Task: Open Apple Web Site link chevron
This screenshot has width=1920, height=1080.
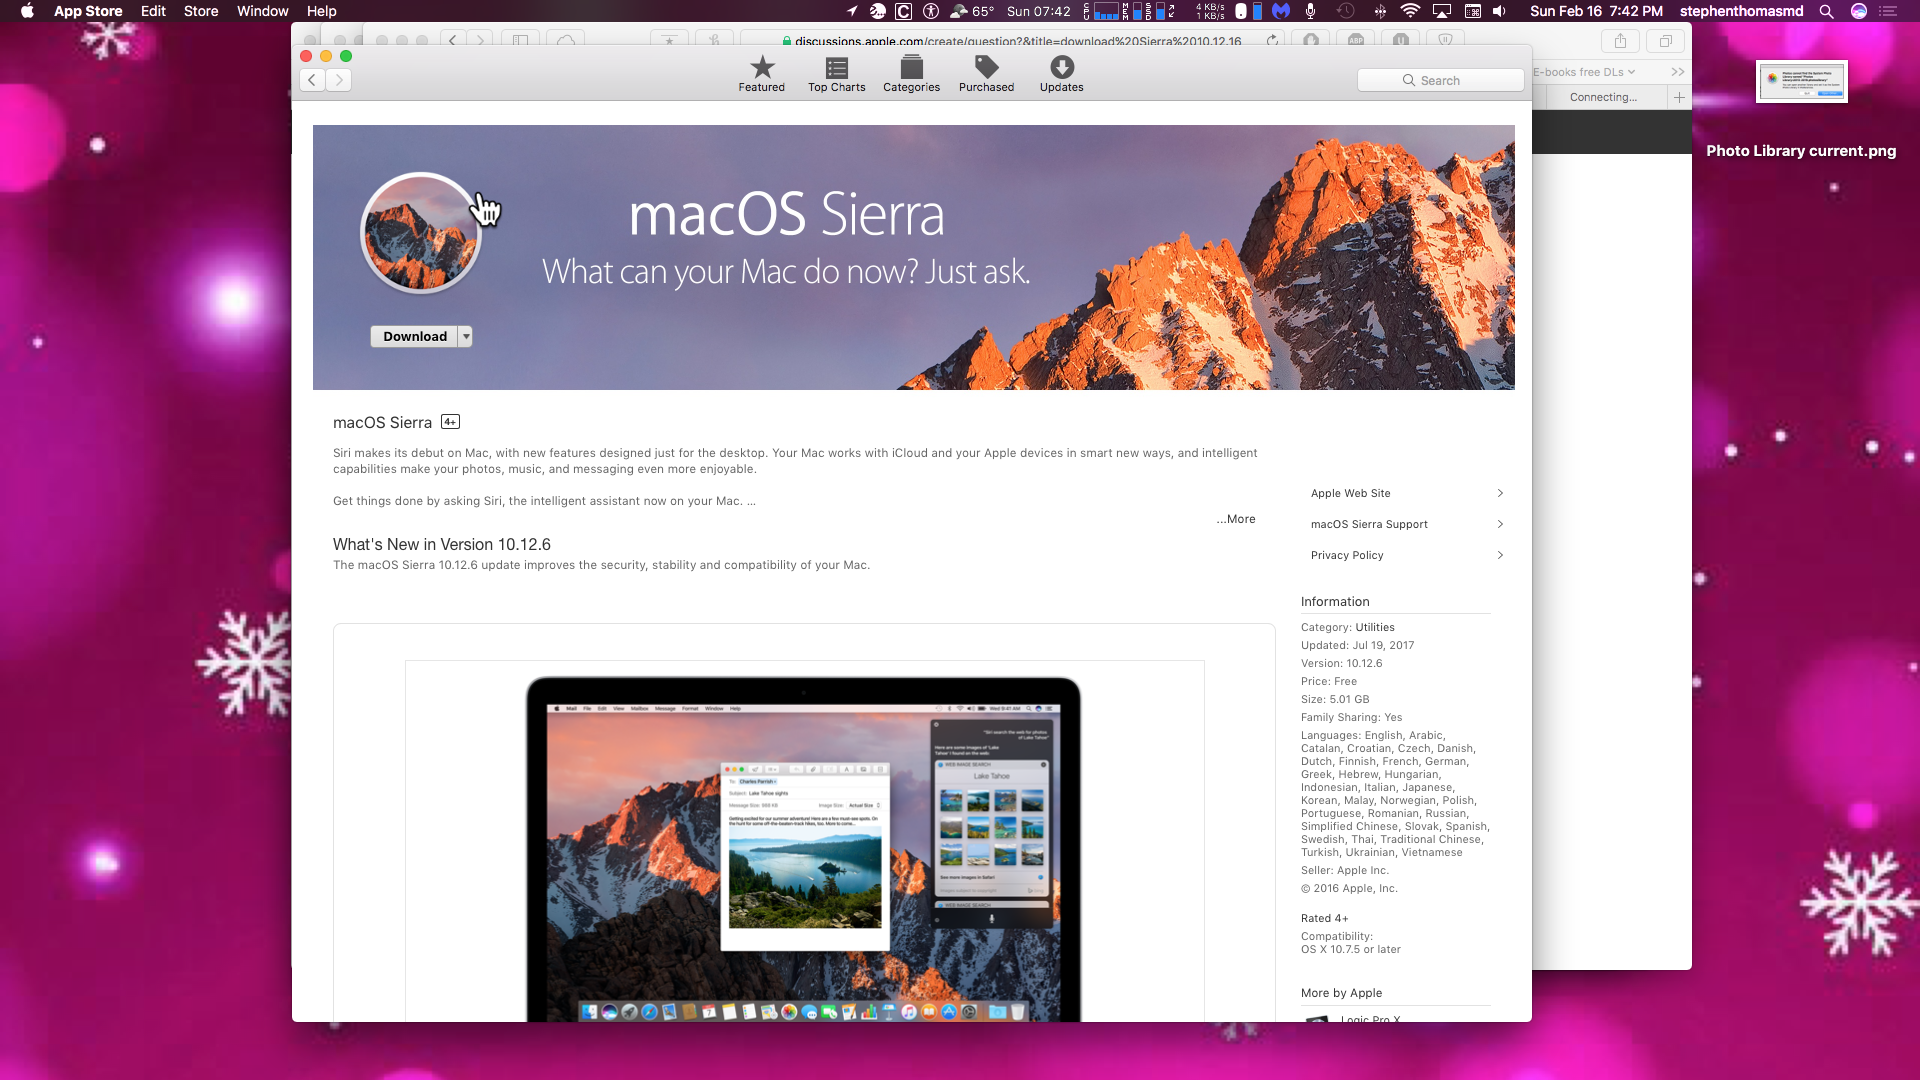Action: [x=1500, y=493]
